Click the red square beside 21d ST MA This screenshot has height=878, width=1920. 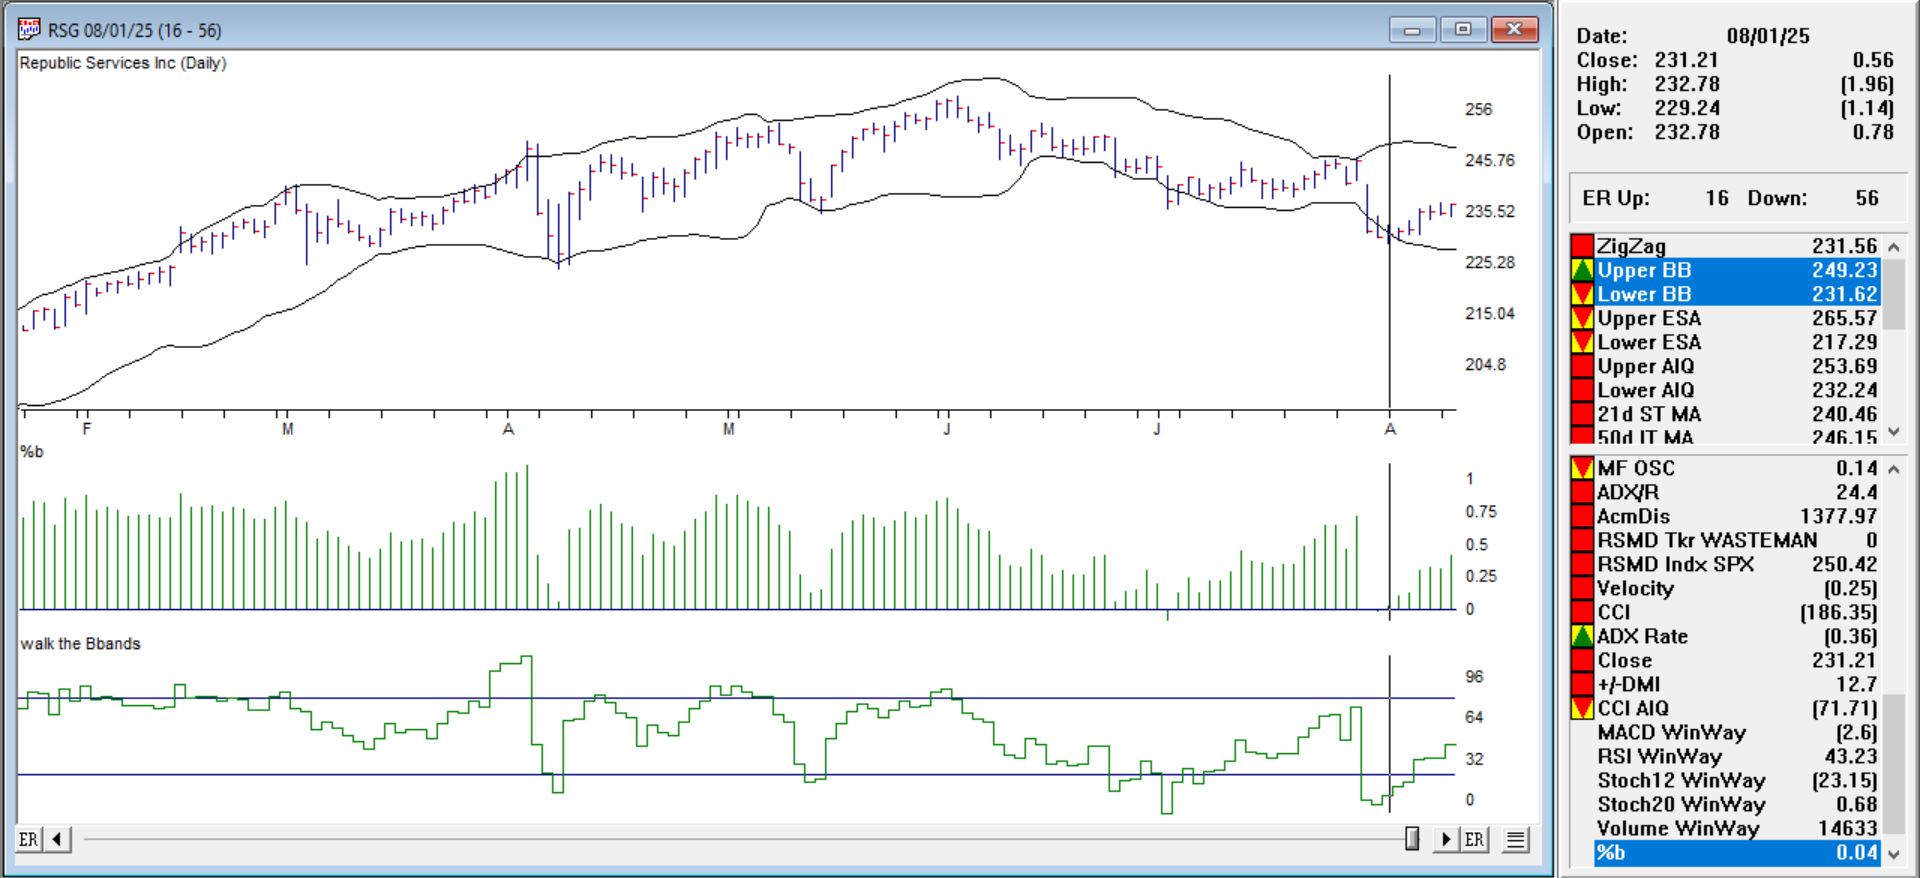click(1582, 414)
